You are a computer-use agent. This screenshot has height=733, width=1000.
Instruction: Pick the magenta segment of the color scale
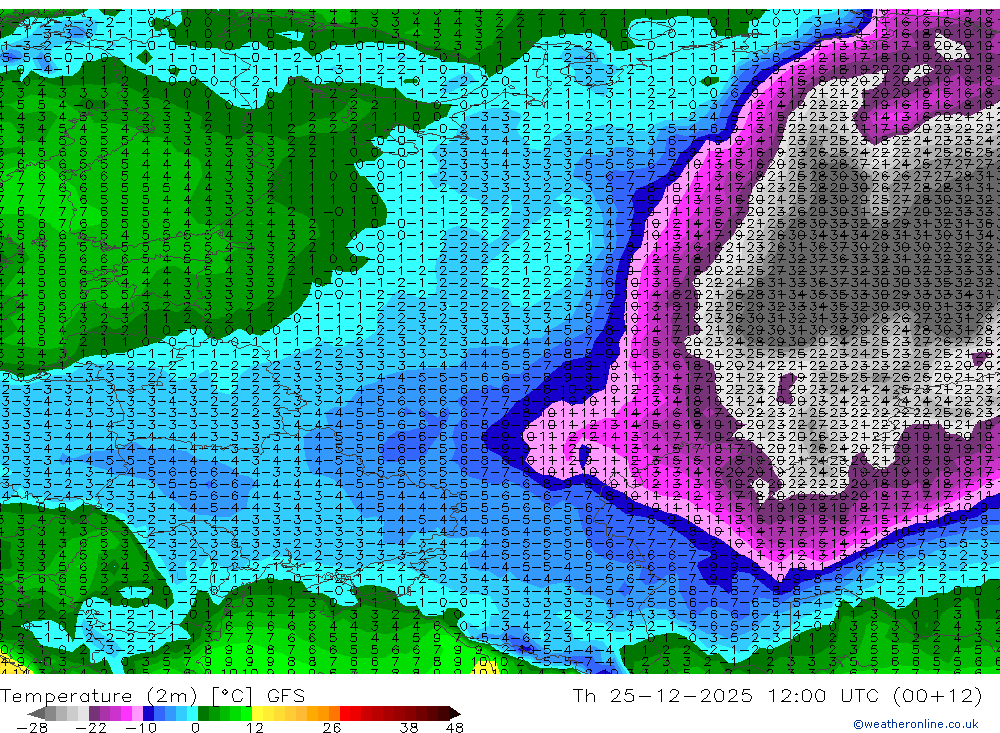pyautogui.click(x=126, y=713)
